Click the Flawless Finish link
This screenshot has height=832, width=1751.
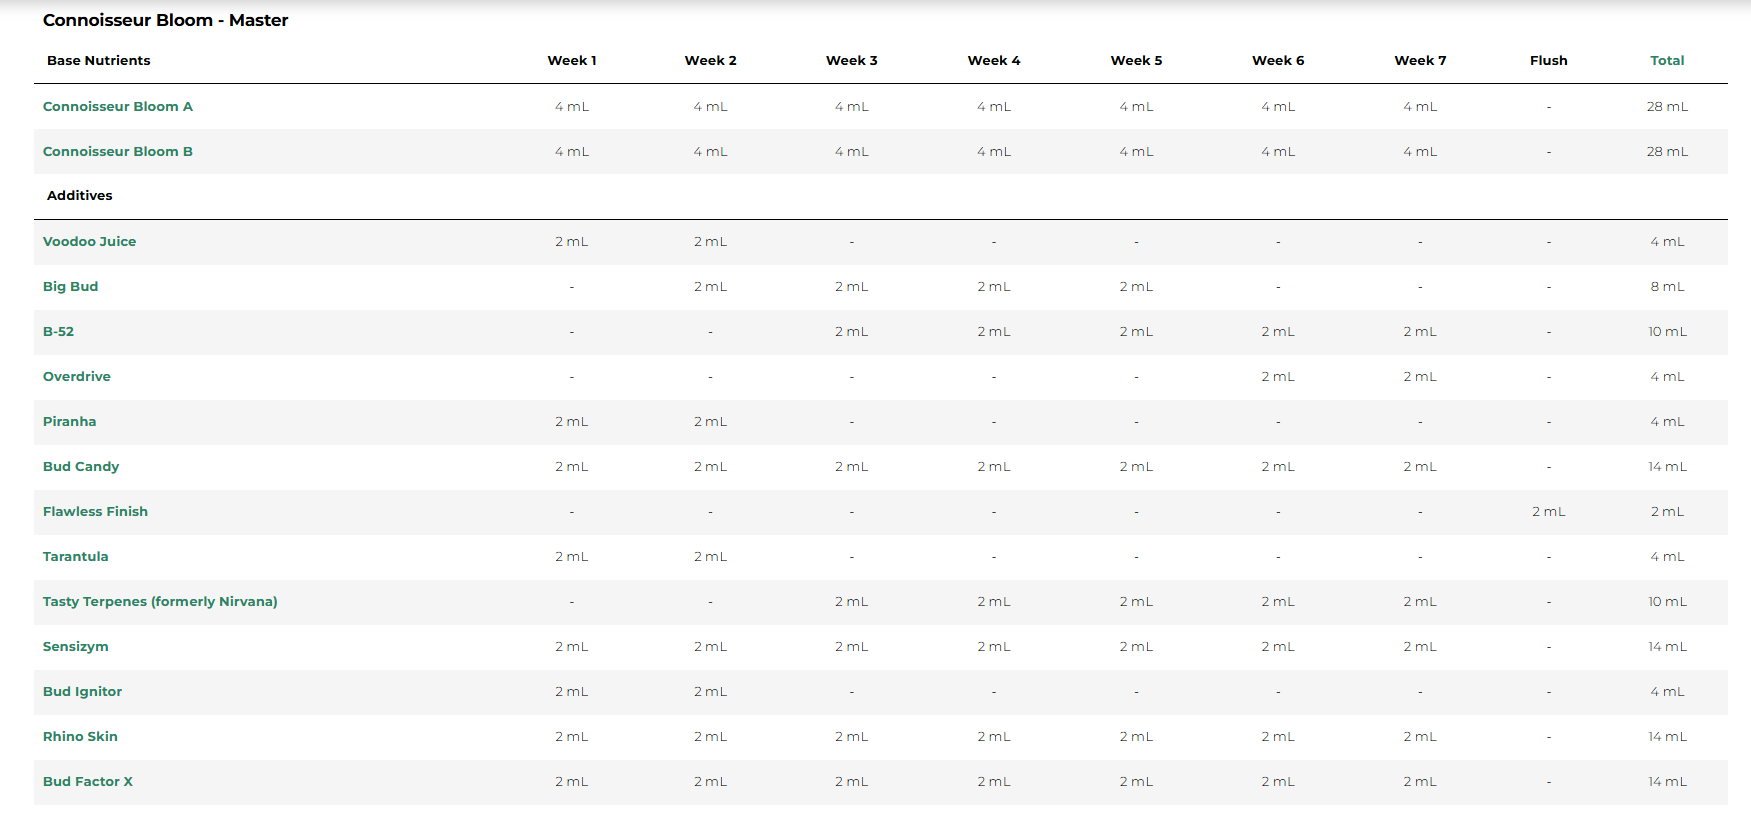pos(95,512)
